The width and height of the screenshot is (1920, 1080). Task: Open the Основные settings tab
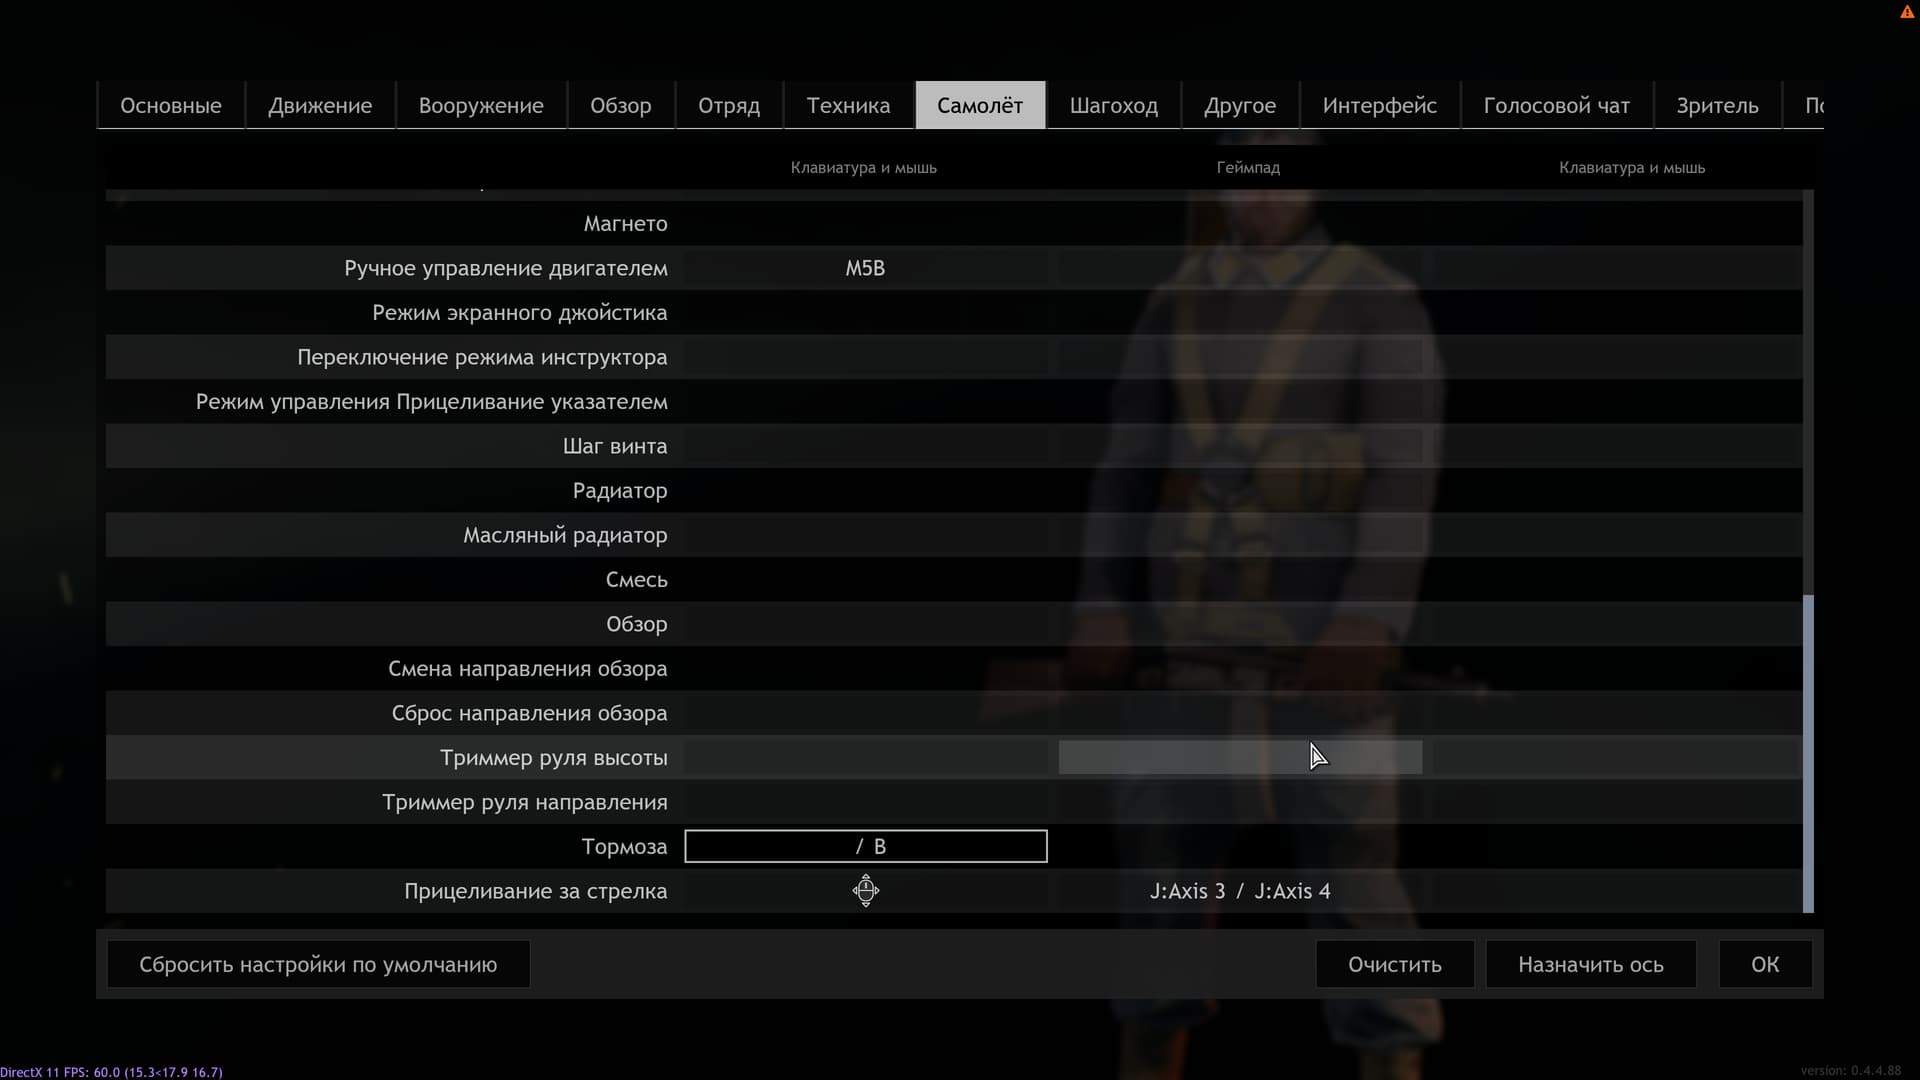coord(171,105)
